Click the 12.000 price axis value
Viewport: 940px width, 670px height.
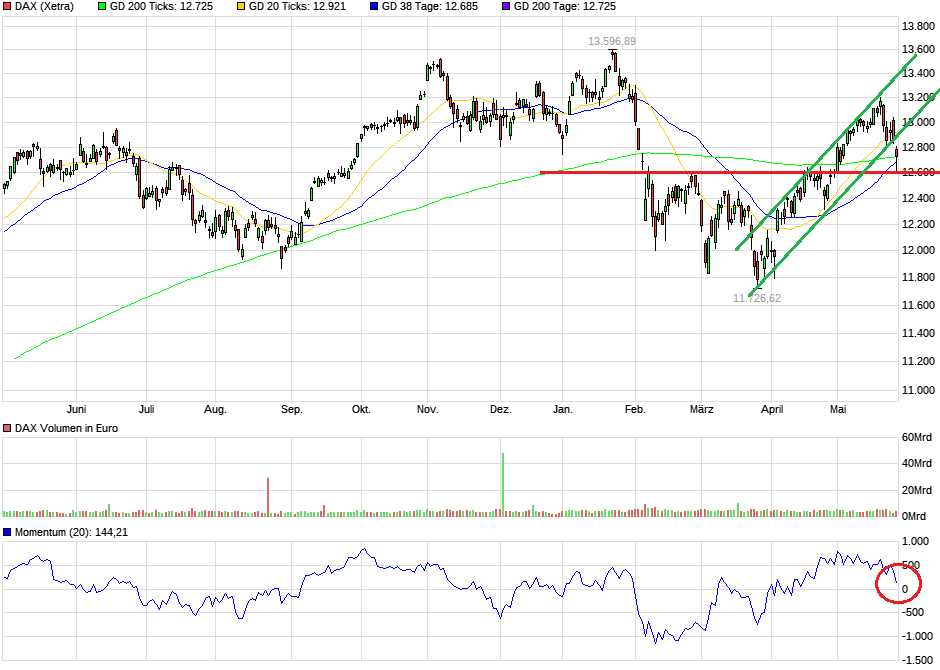click(x=918, y=251)
